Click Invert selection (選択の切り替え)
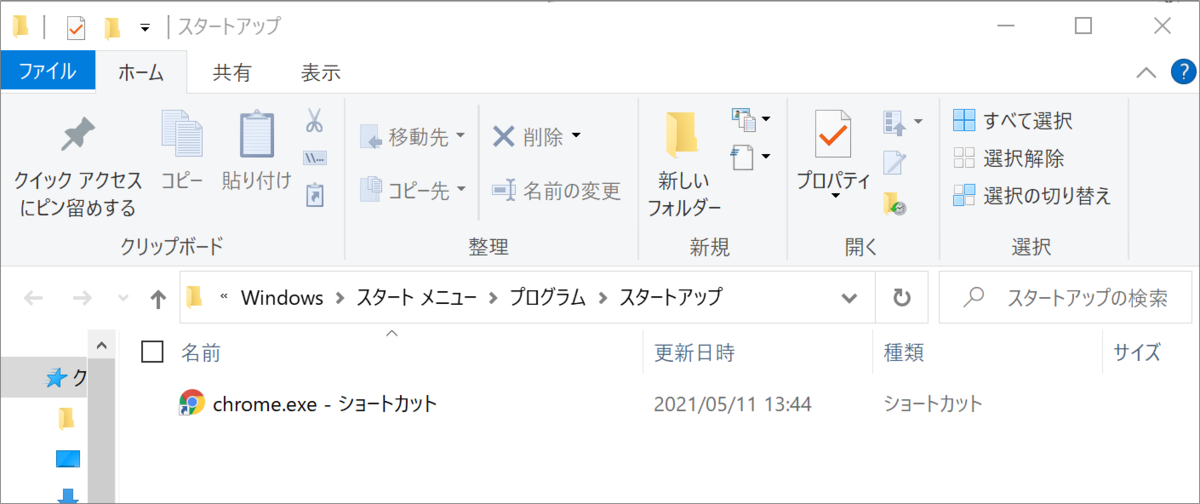 [1032, 195]
